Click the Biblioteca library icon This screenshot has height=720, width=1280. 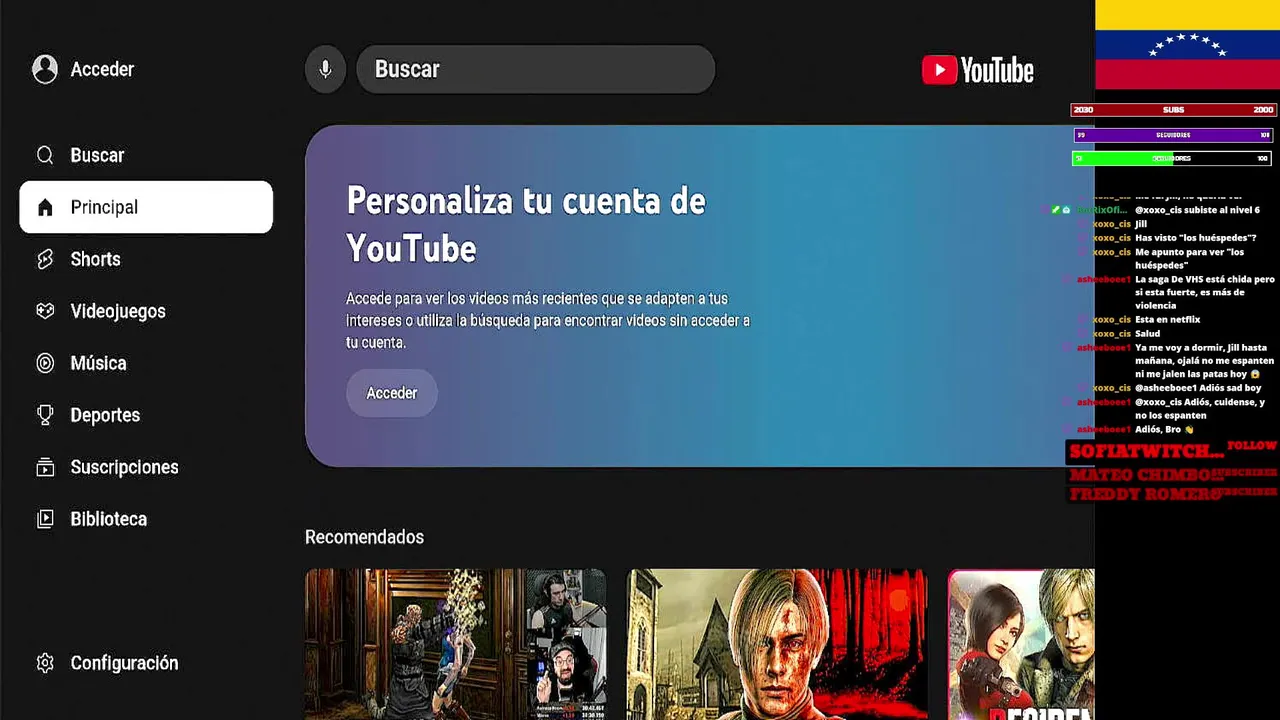click(x=45, y=519)
